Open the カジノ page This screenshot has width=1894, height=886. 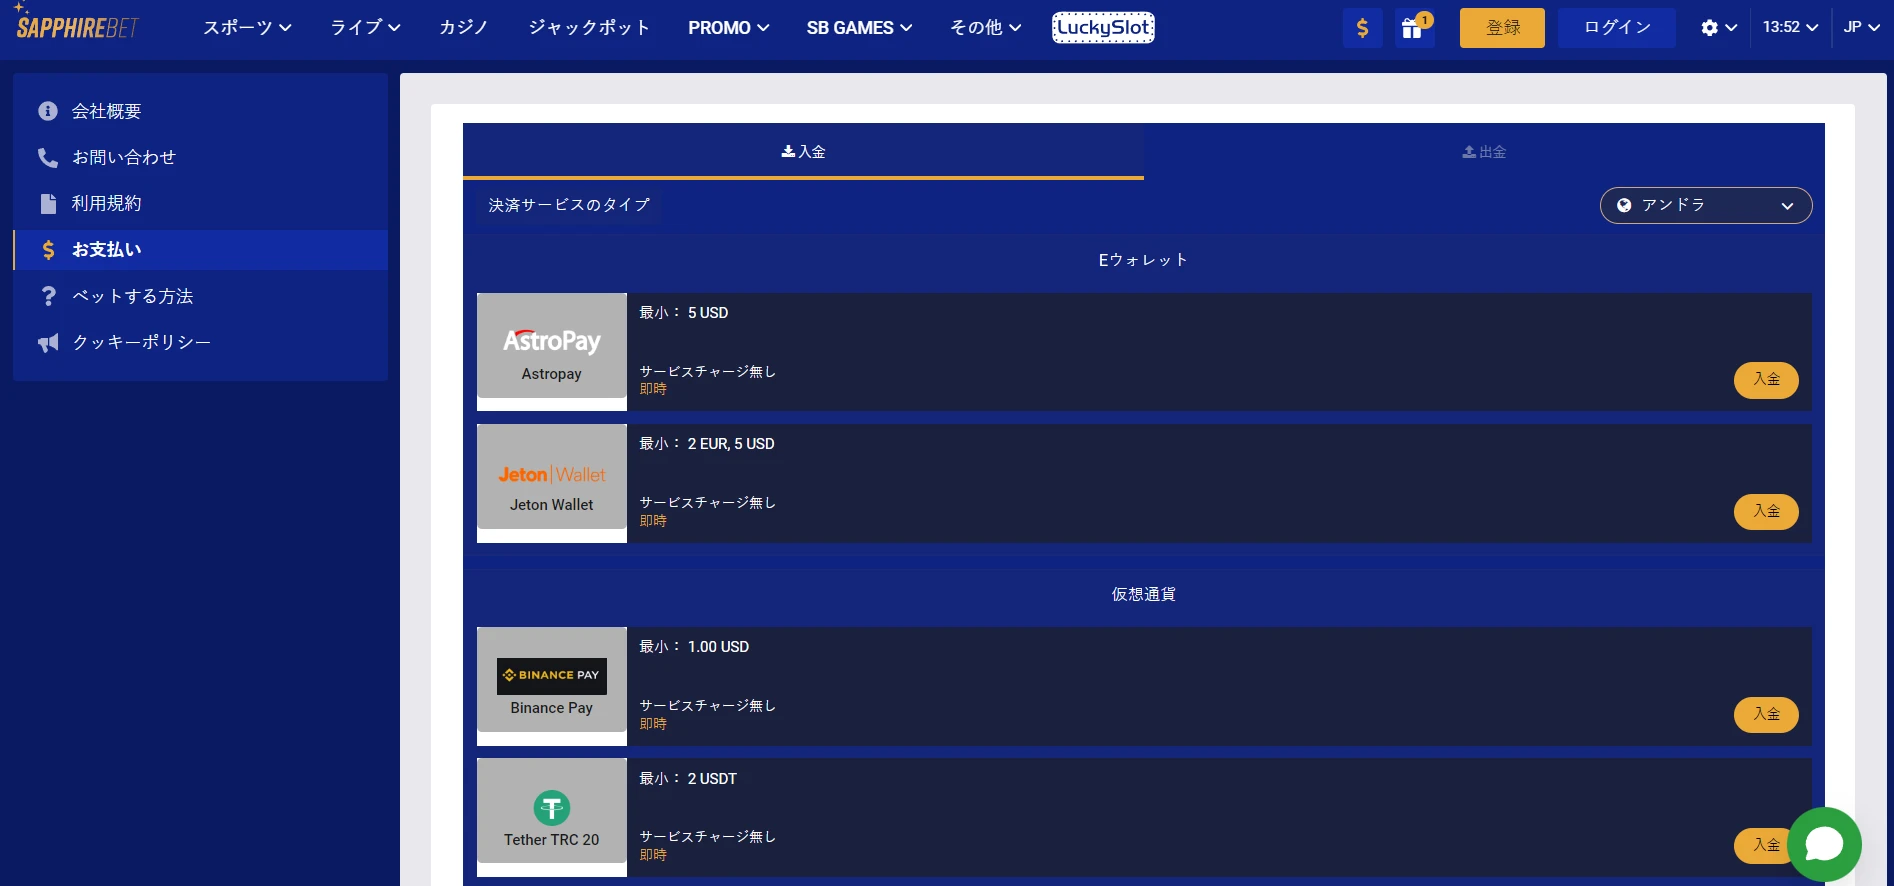point(464,28)
